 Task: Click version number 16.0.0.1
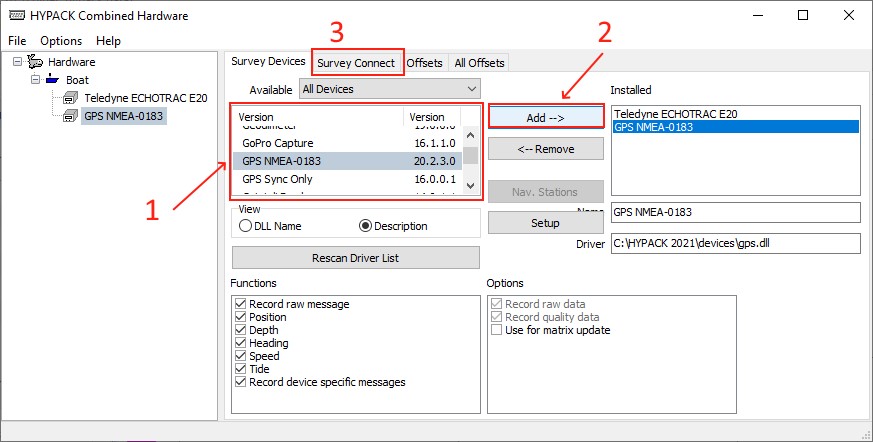pos(435,179)
